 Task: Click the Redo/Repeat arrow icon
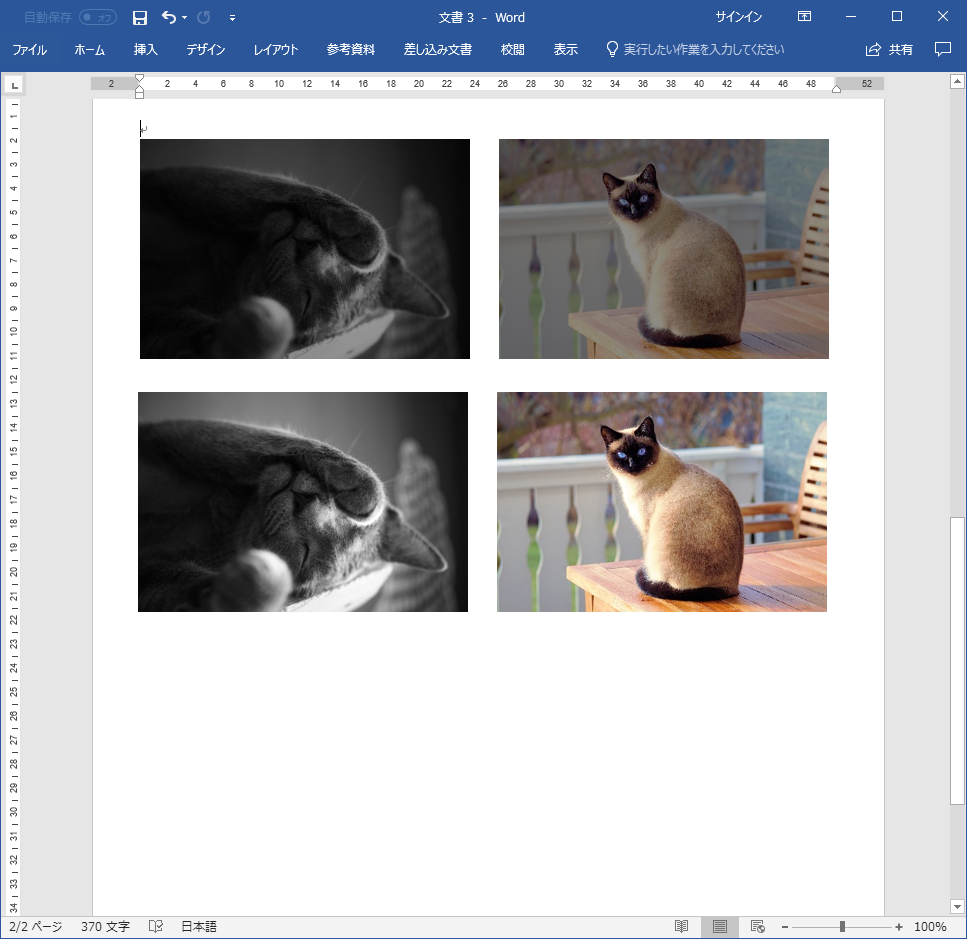tap(204, 18)
